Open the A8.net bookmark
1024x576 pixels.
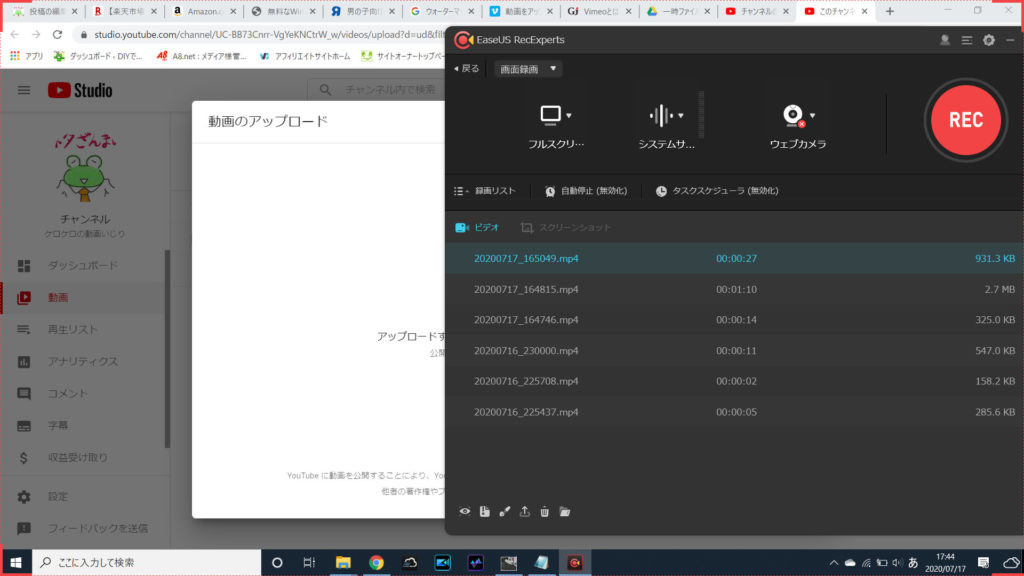tap(201, 56)
